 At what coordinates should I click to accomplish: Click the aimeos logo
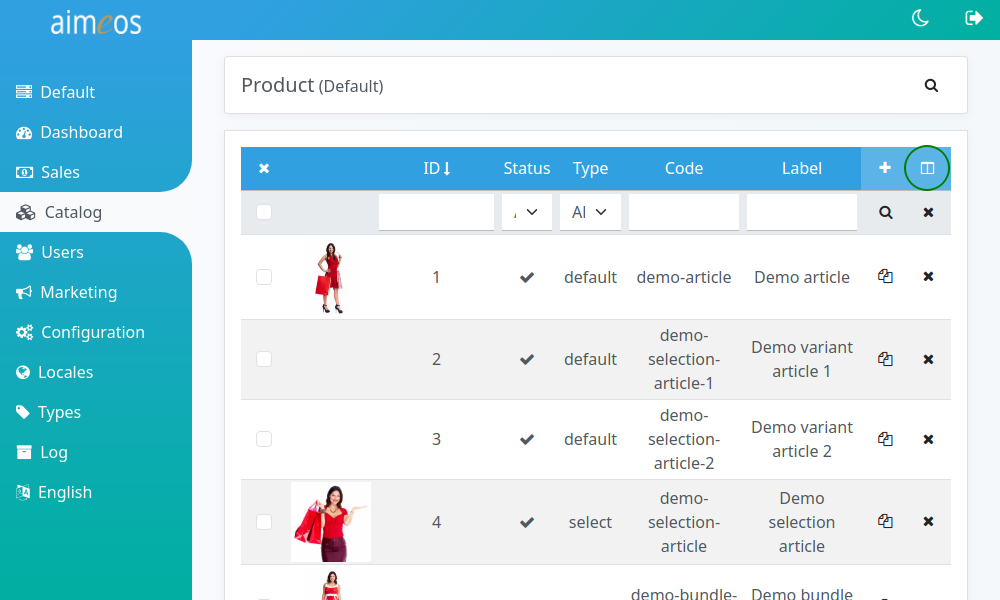(96, 23)
